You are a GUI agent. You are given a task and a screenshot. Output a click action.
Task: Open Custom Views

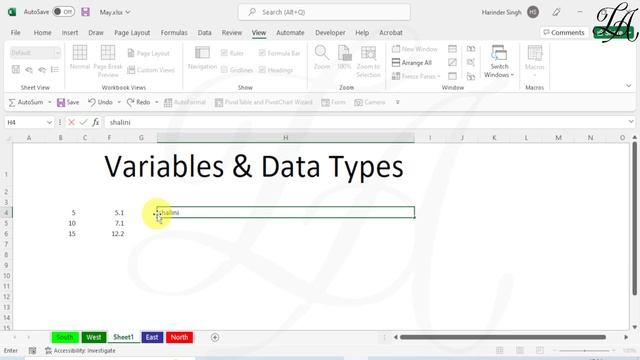coord(151,70)
